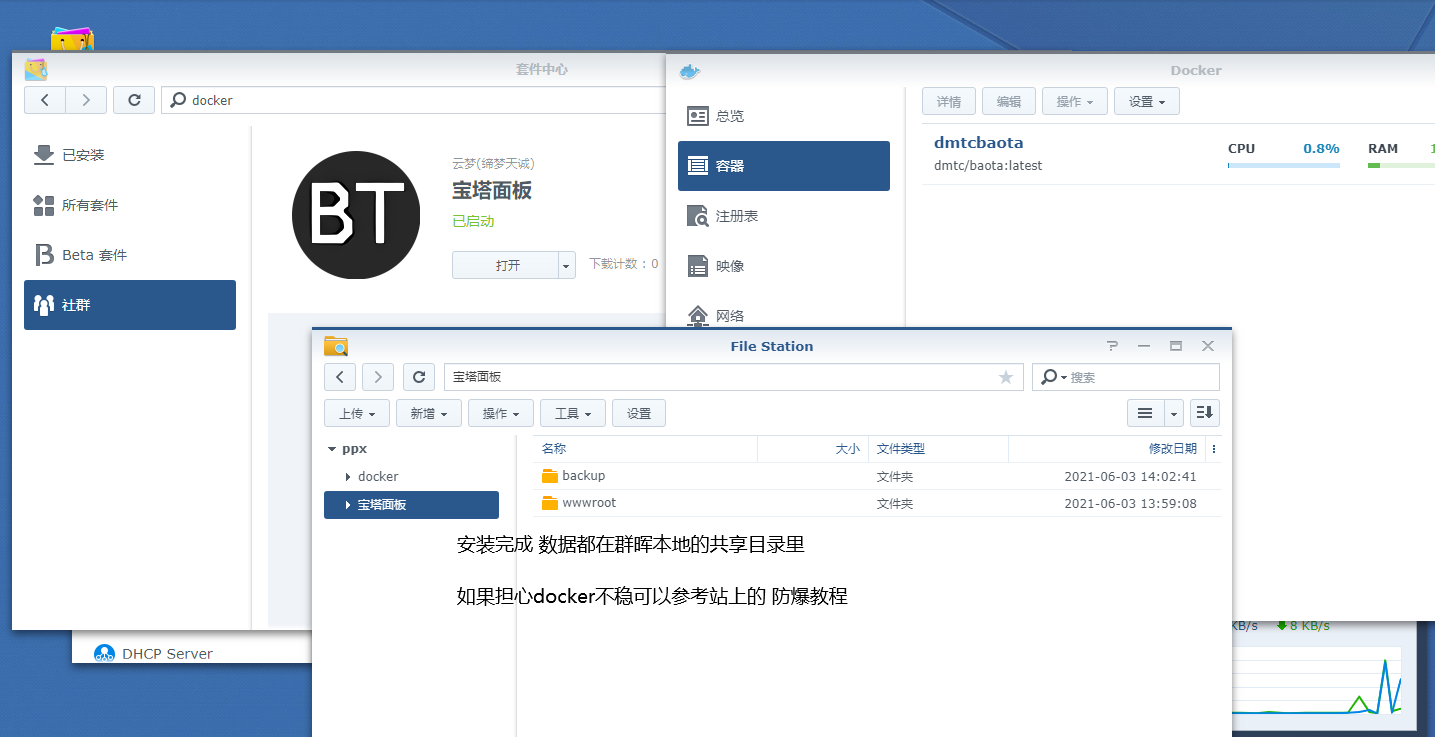Viewport: 1435px width, 737px height.
Task: Expand the docker folder under ppx
Action: [347, 476]
